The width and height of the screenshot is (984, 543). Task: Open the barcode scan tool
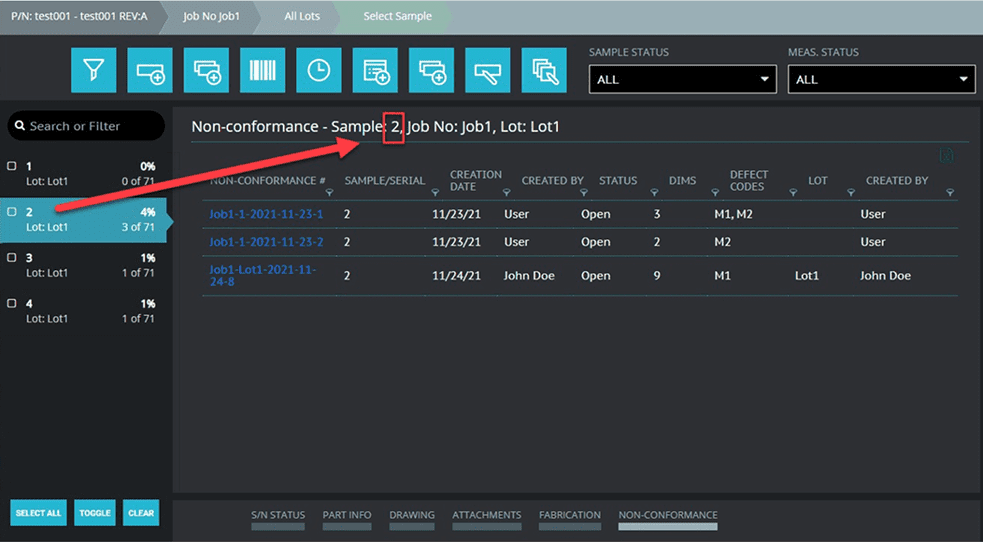(262, 70)
